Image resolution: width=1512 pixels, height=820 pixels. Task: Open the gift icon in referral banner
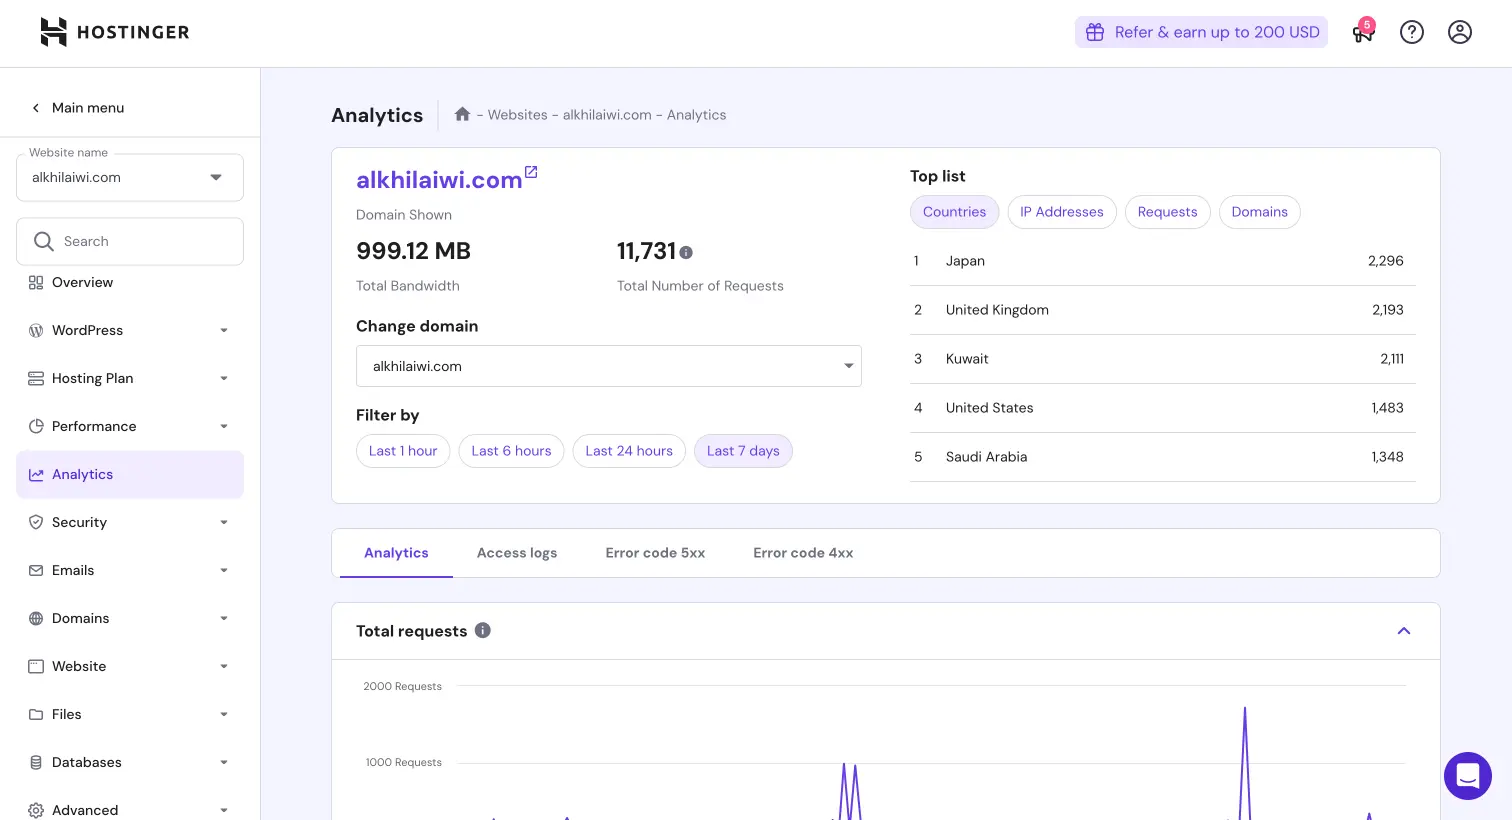(x=1095, y=32)
